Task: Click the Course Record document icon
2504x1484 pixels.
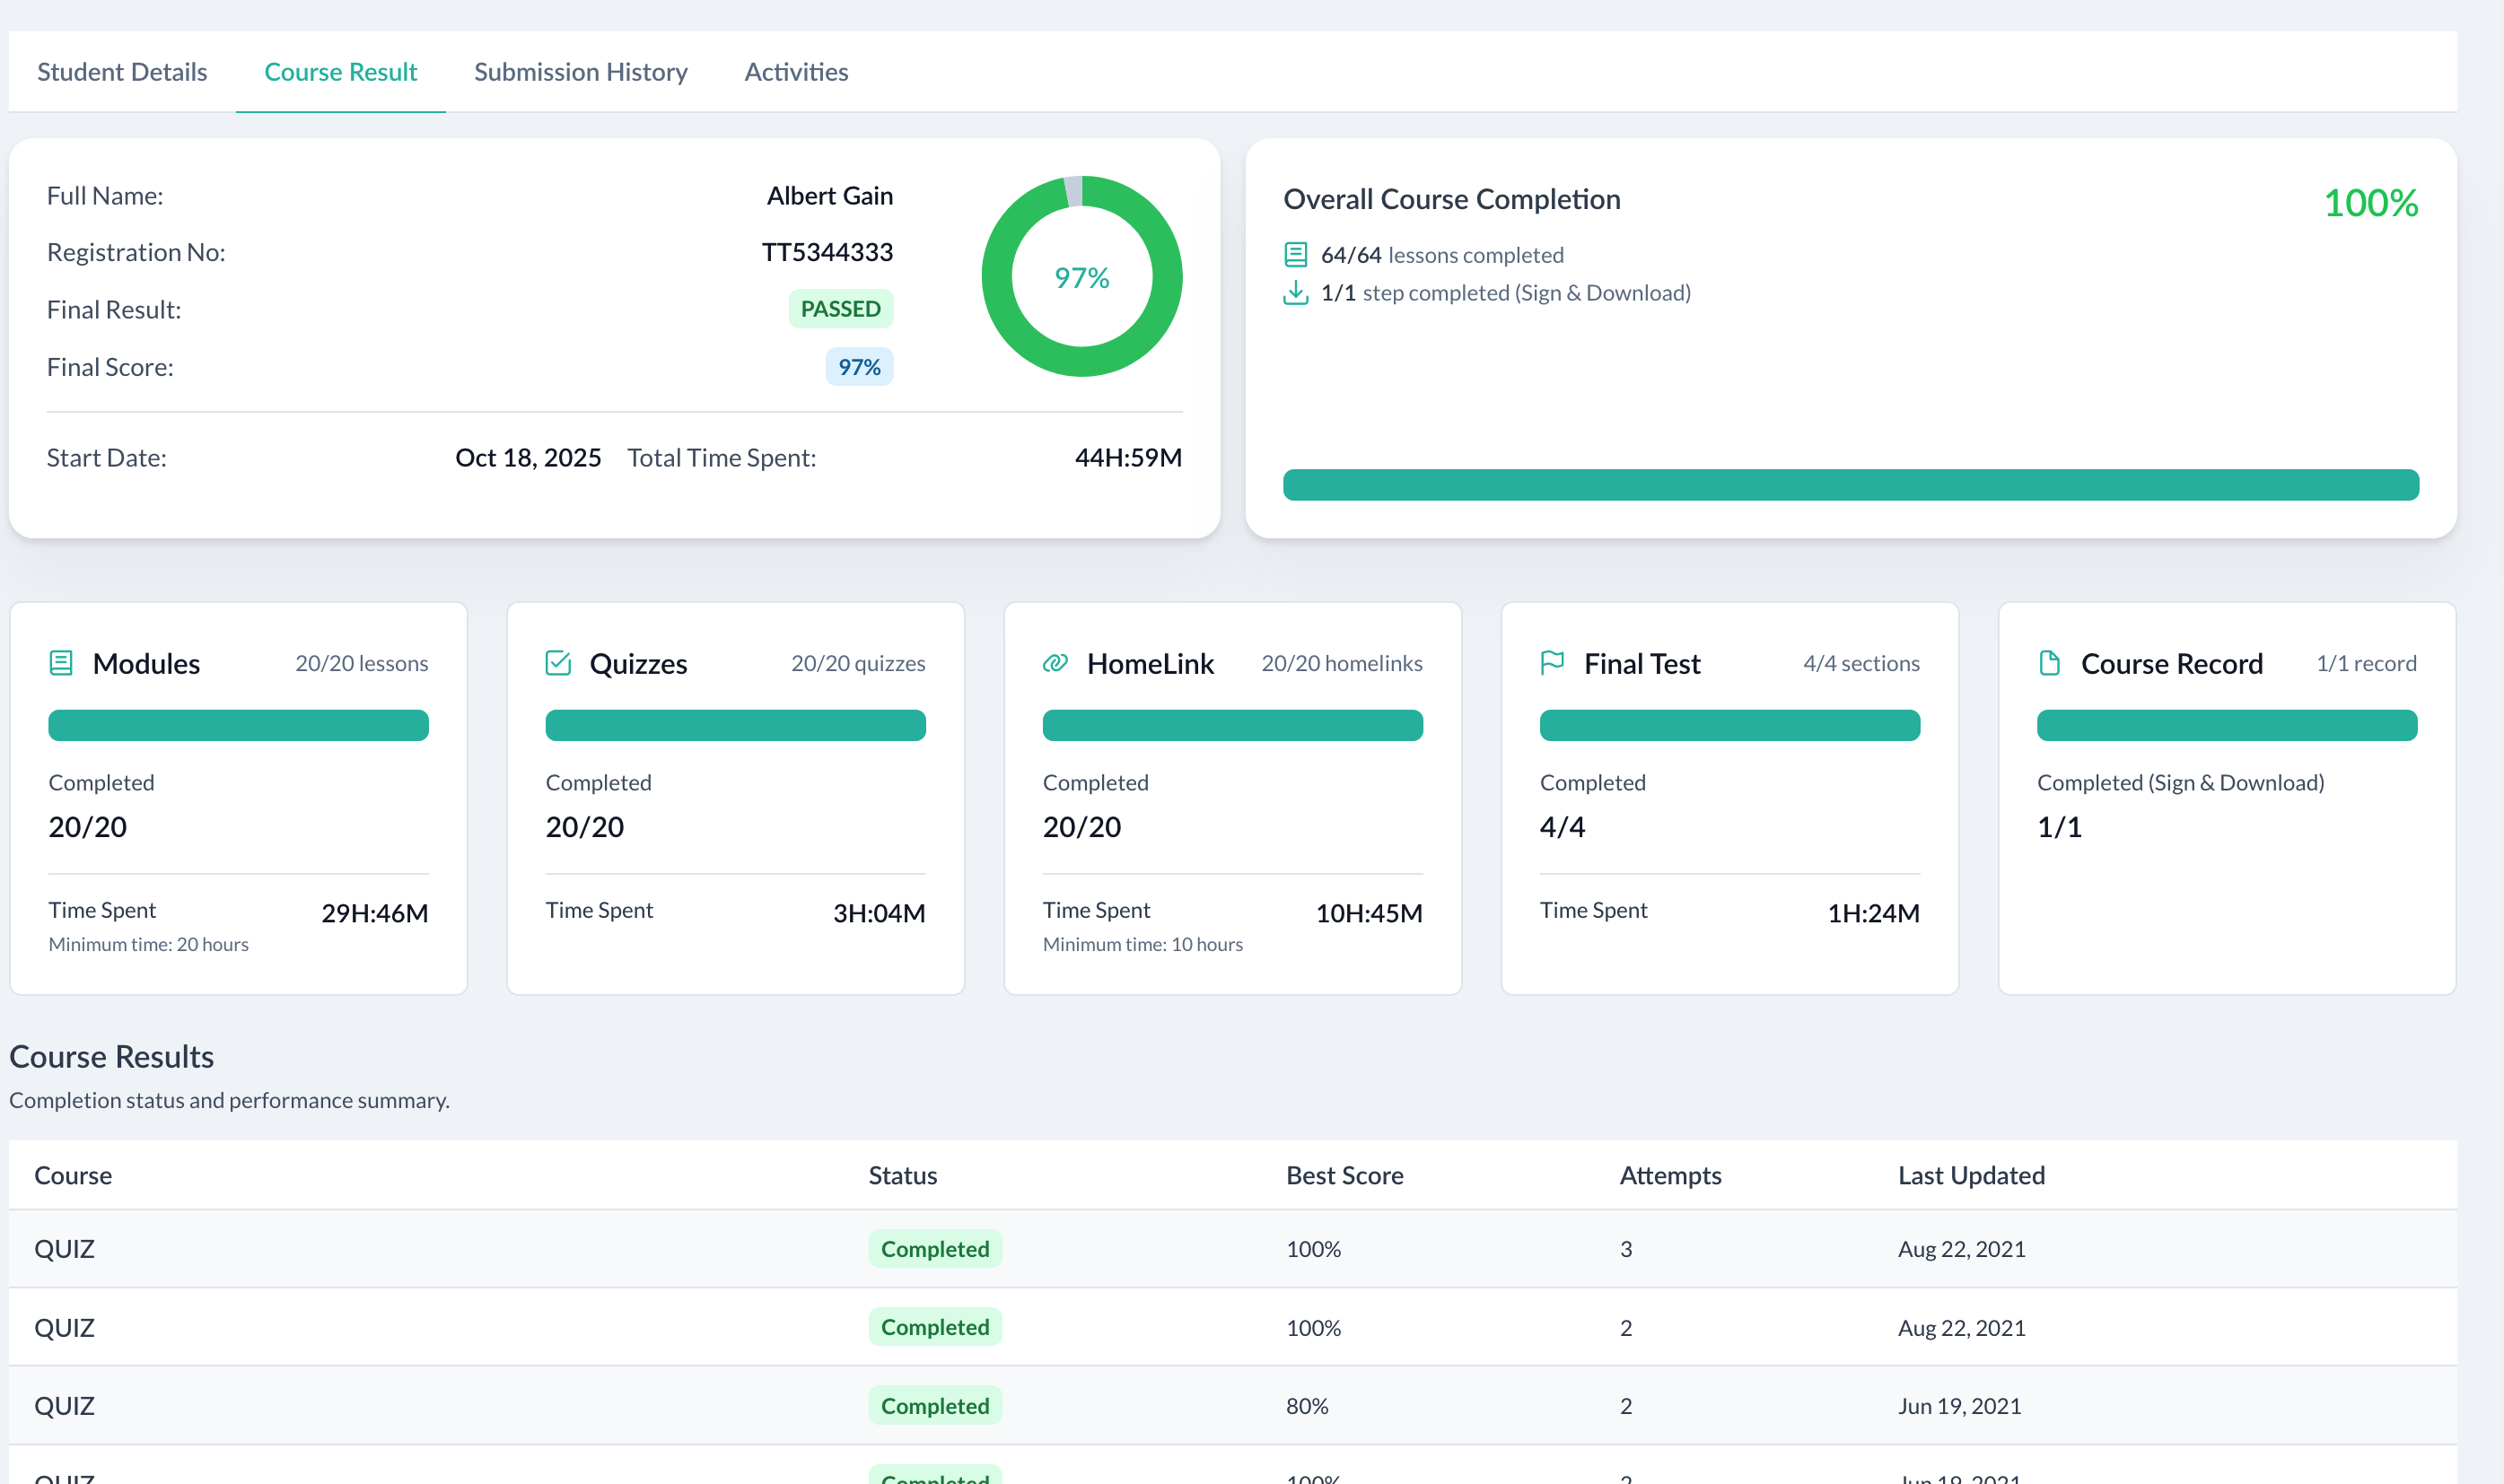Action: pyautogui.click(x=2049, y=663)
